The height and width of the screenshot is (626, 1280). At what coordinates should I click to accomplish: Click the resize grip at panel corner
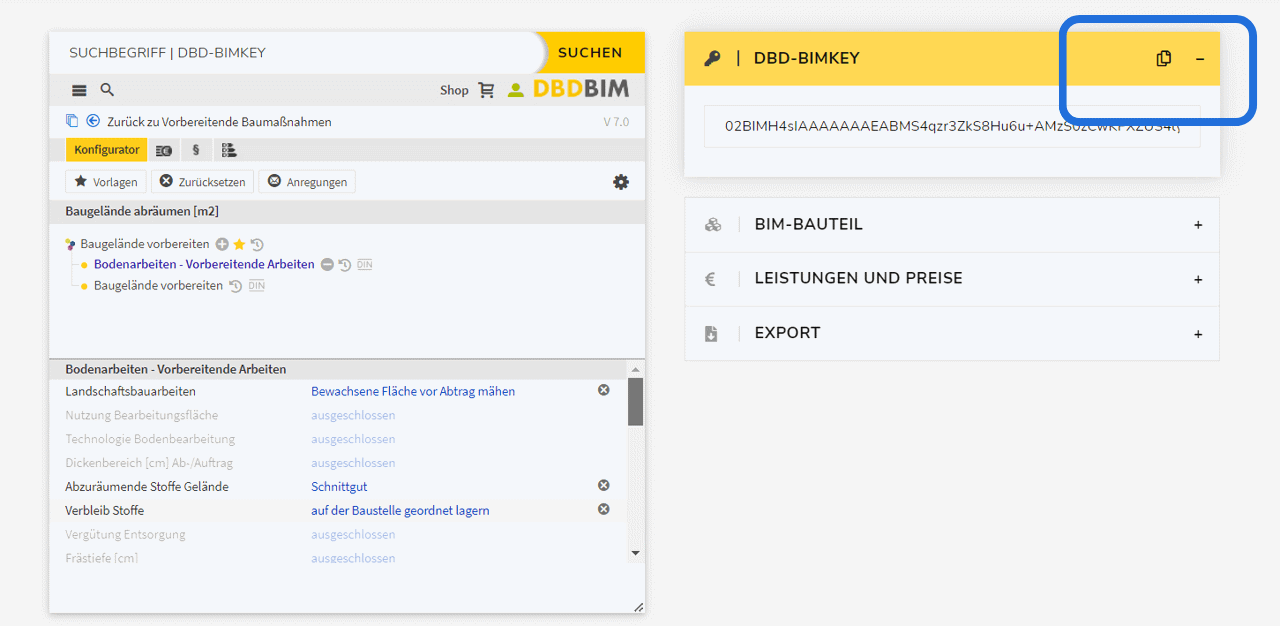(638, 606)
